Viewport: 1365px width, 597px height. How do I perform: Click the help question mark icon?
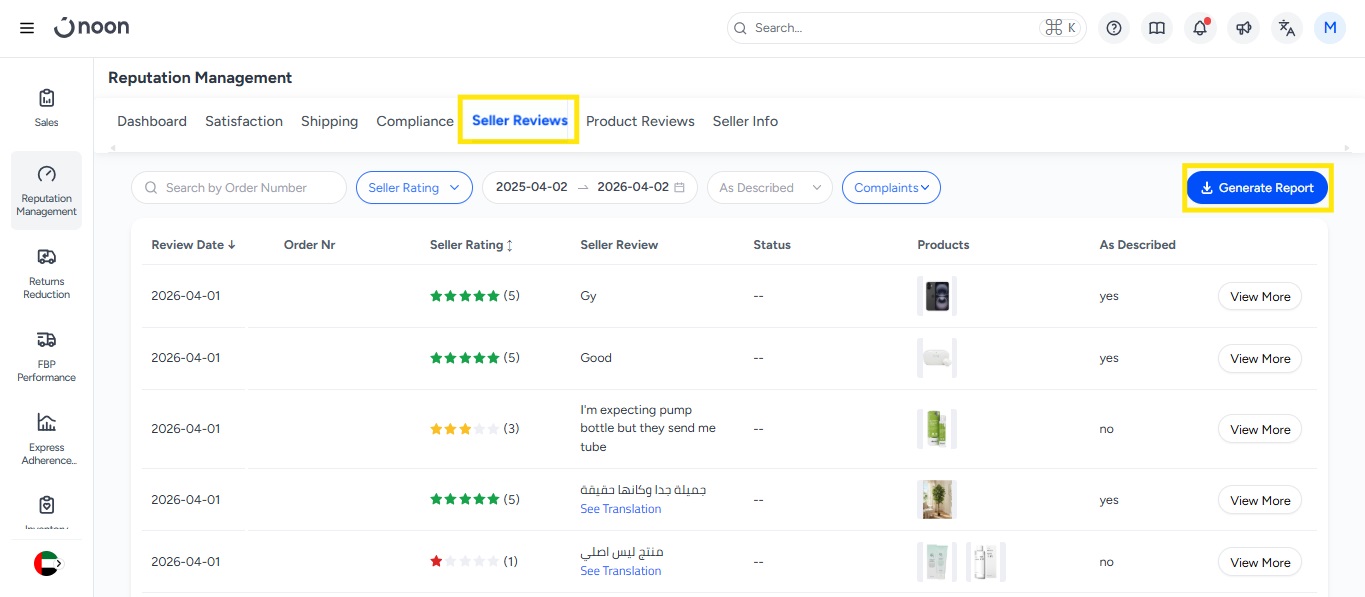click(x=1113, y=28)
